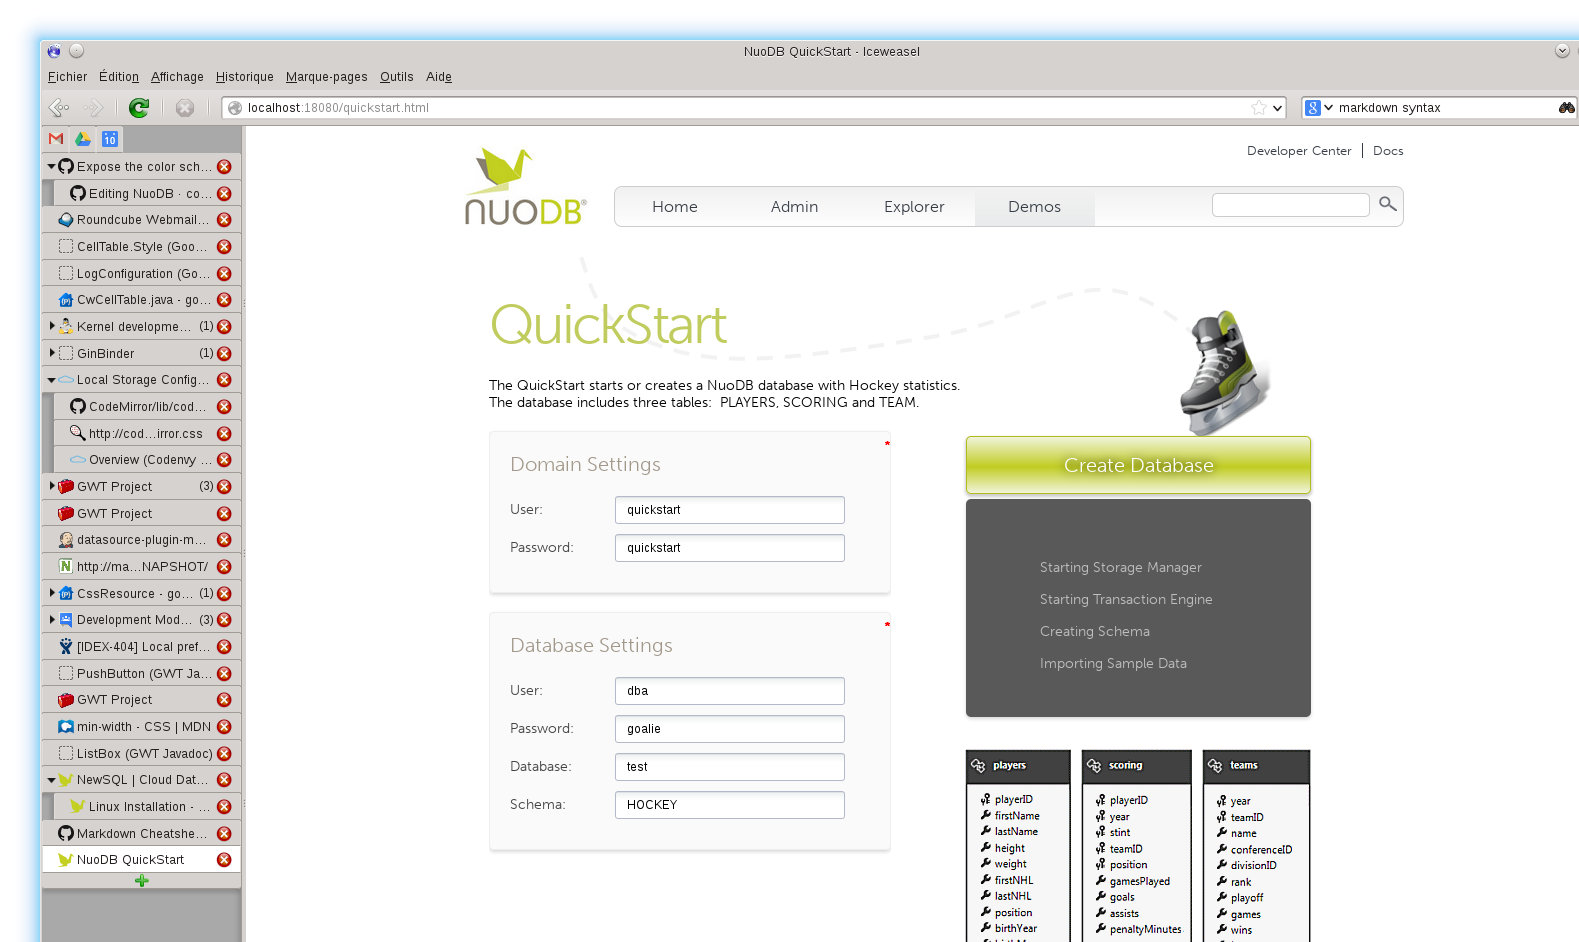The image size is (1579, 942).
Task: Open the Google Calendar pinned tab
Action: tap(110, 139)
